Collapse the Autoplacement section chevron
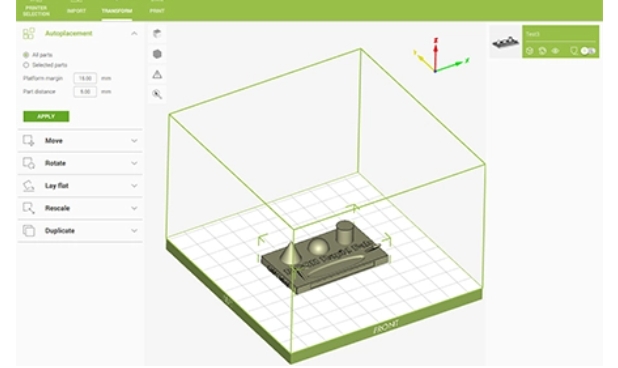 (134, 33)
